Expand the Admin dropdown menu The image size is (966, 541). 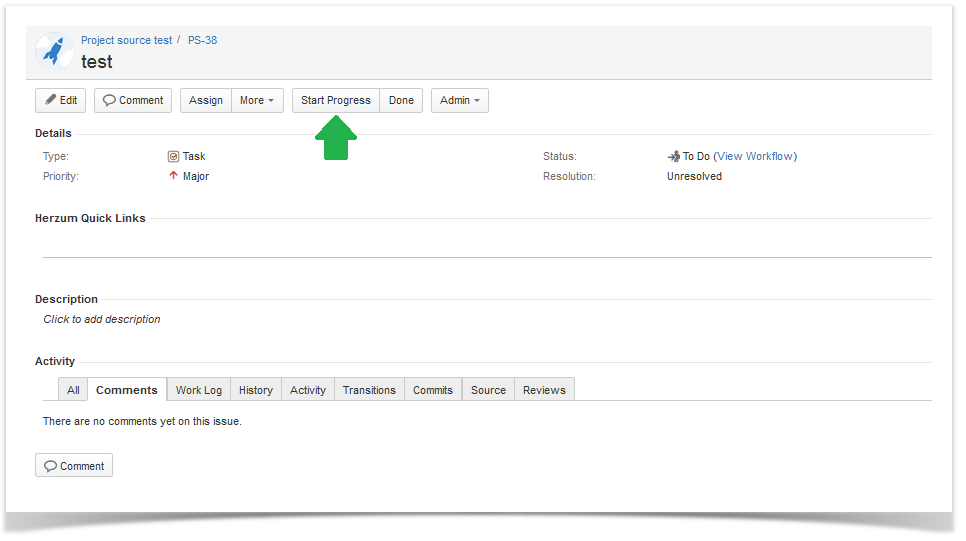459,100
